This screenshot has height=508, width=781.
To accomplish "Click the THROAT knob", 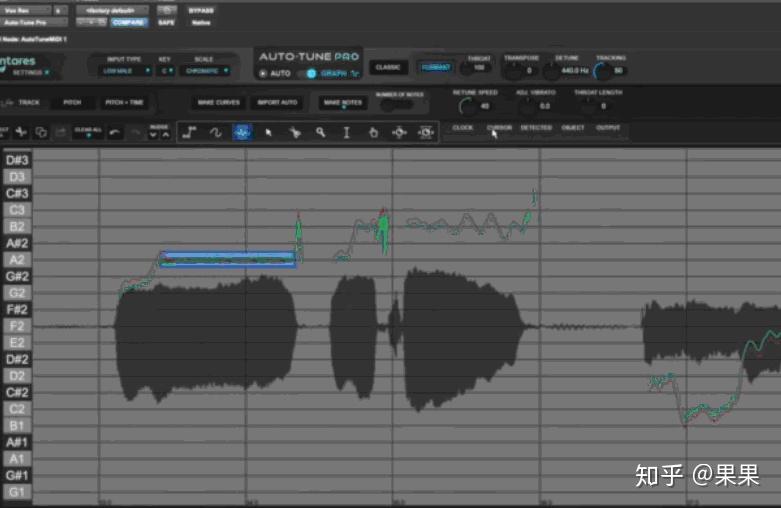I will [x=466, y=69].
